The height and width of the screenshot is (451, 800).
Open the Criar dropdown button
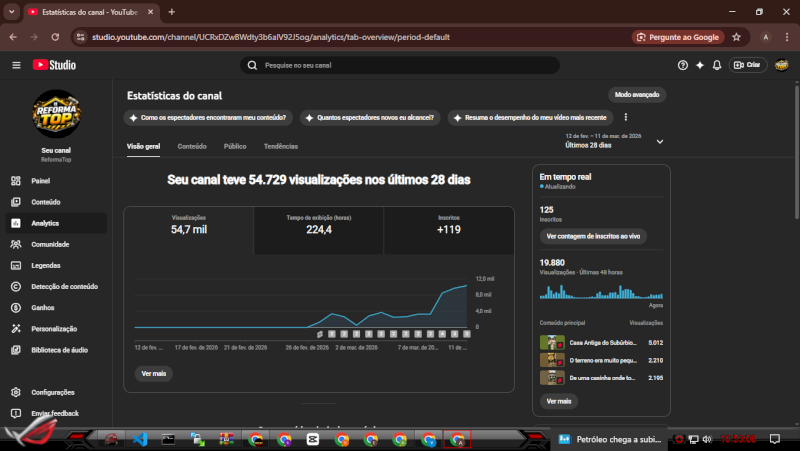tap(747, 65)
